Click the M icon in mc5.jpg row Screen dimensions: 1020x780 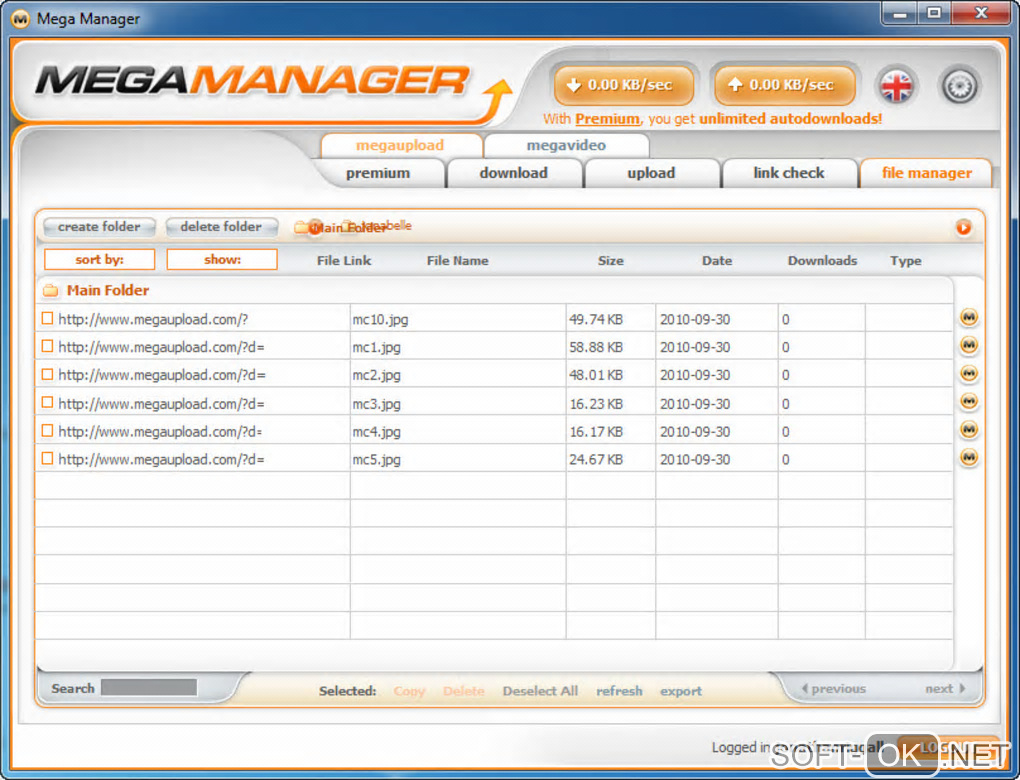[969, 457]
